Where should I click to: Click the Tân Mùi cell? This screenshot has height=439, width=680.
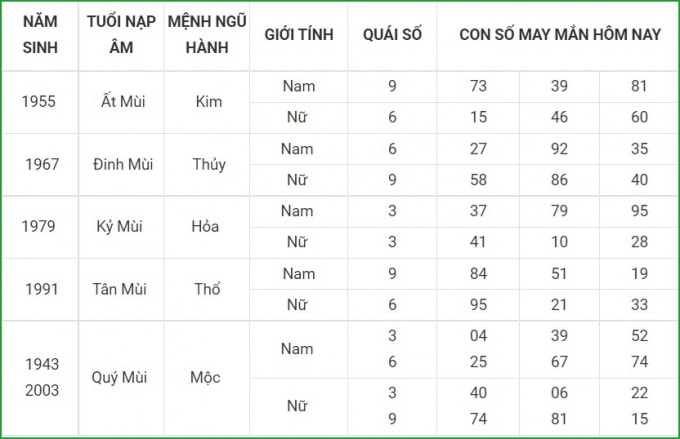tap(119, 289)
